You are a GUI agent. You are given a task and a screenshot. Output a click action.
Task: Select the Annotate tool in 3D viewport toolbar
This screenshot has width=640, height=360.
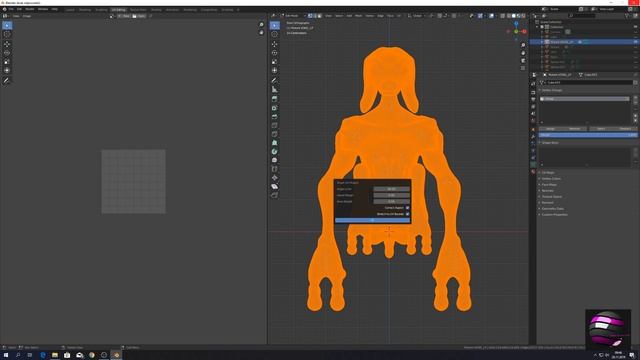[x=275, y=80]
